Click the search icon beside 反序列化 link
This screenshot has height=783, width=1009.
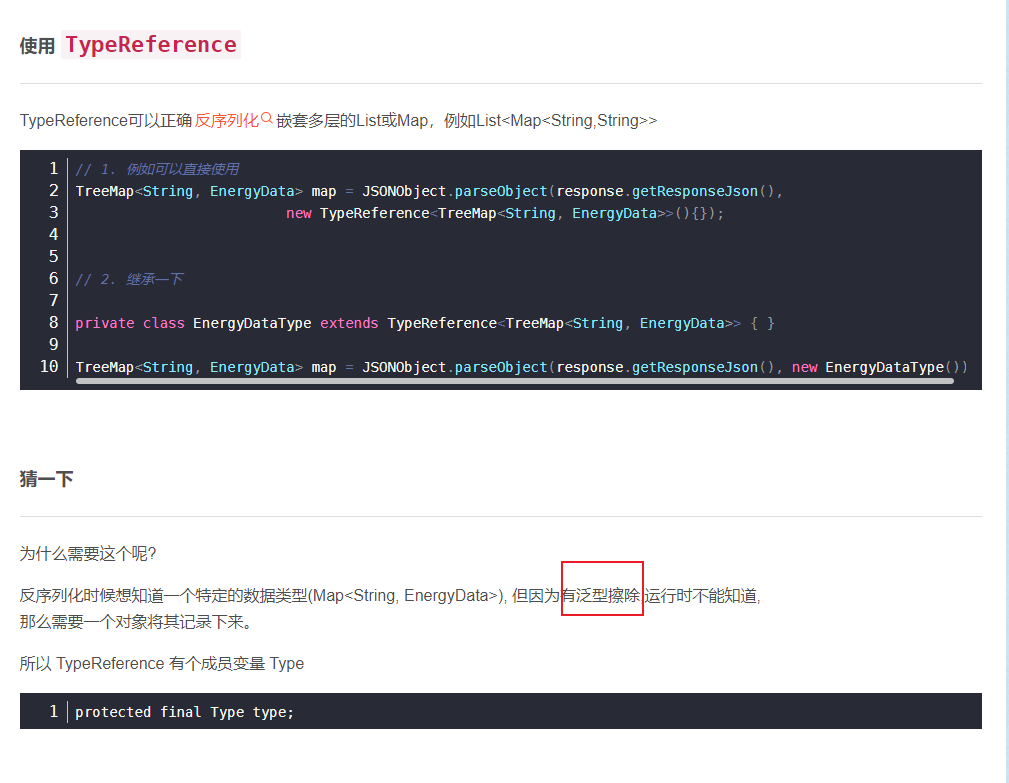tap(267, 118)
